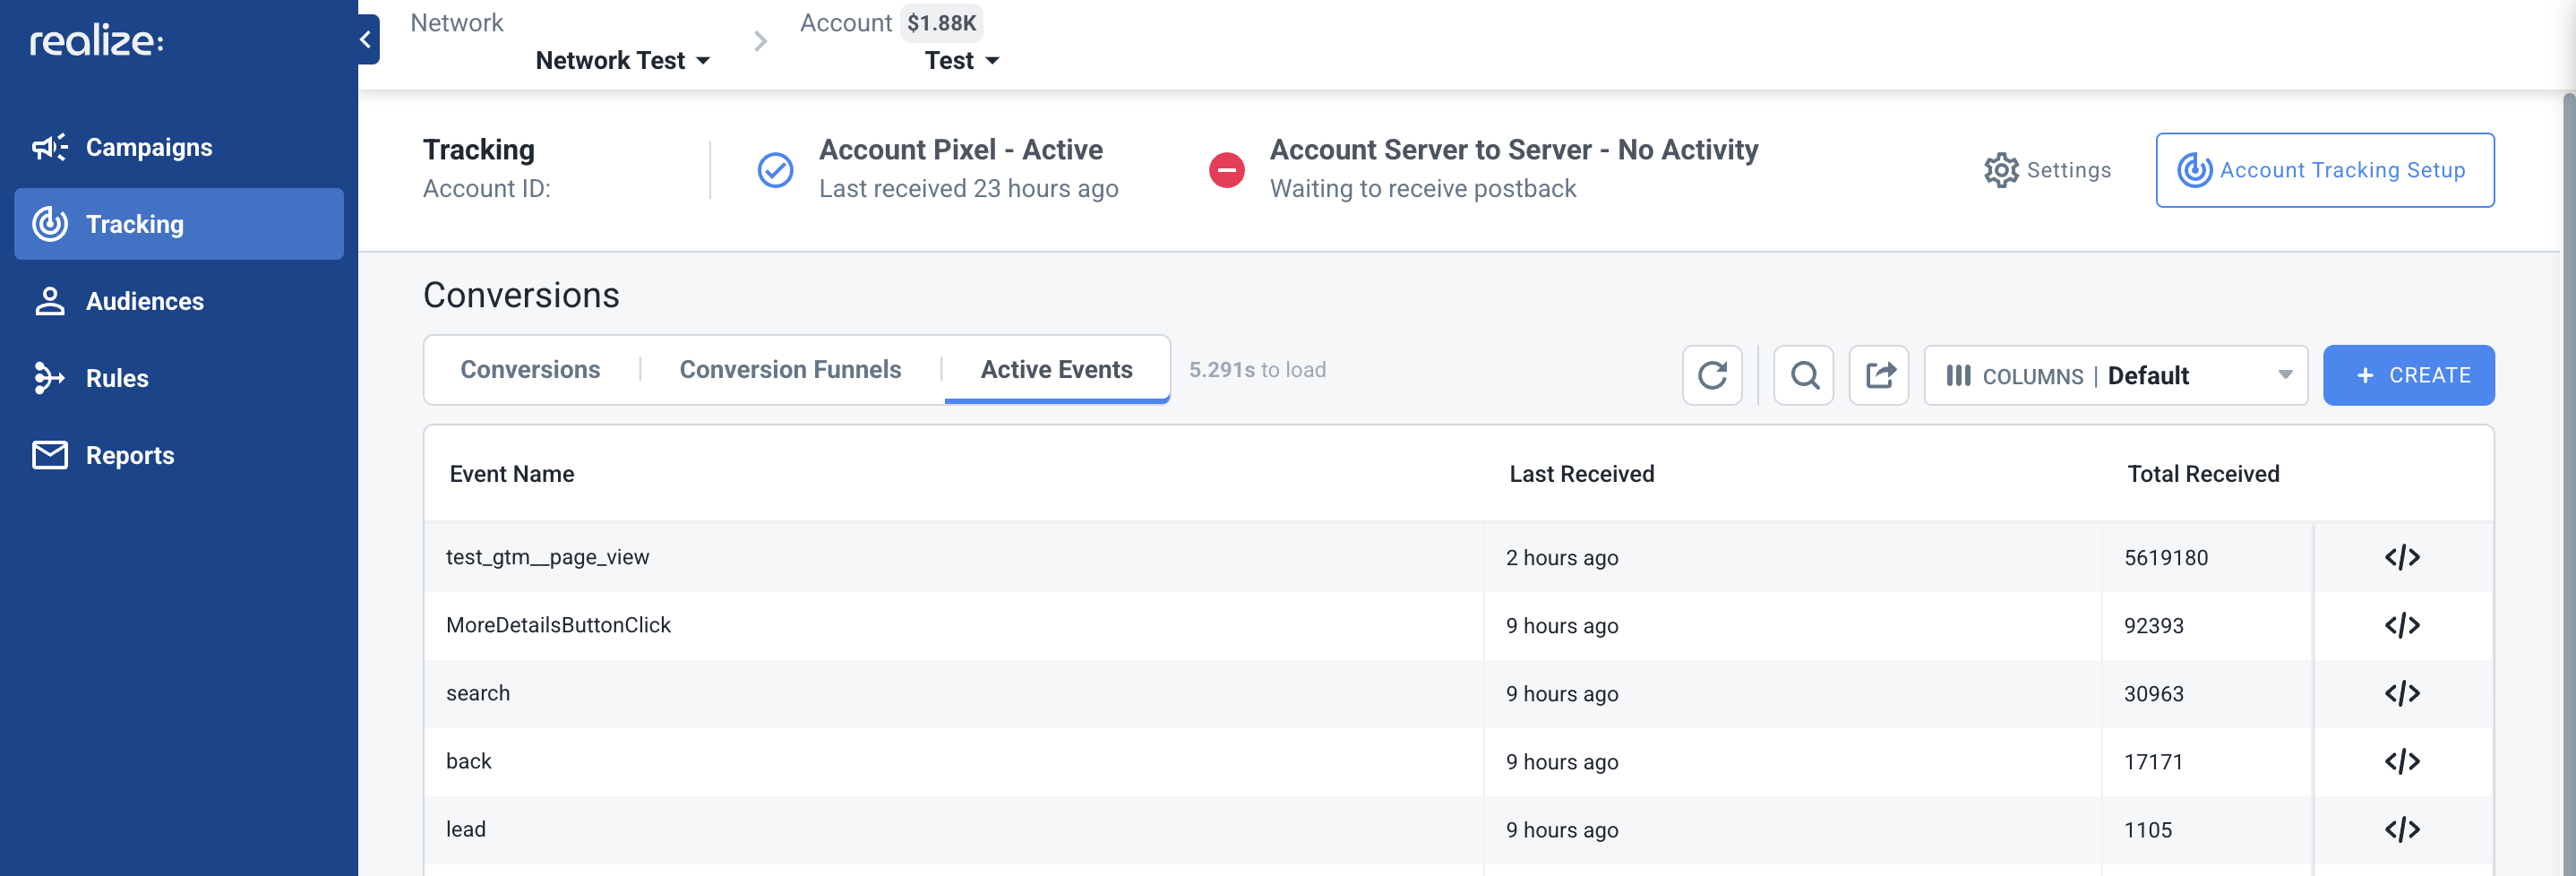Switch to the Conversion Funnels tab
The image size is (2576, 876).
(790, 369)
